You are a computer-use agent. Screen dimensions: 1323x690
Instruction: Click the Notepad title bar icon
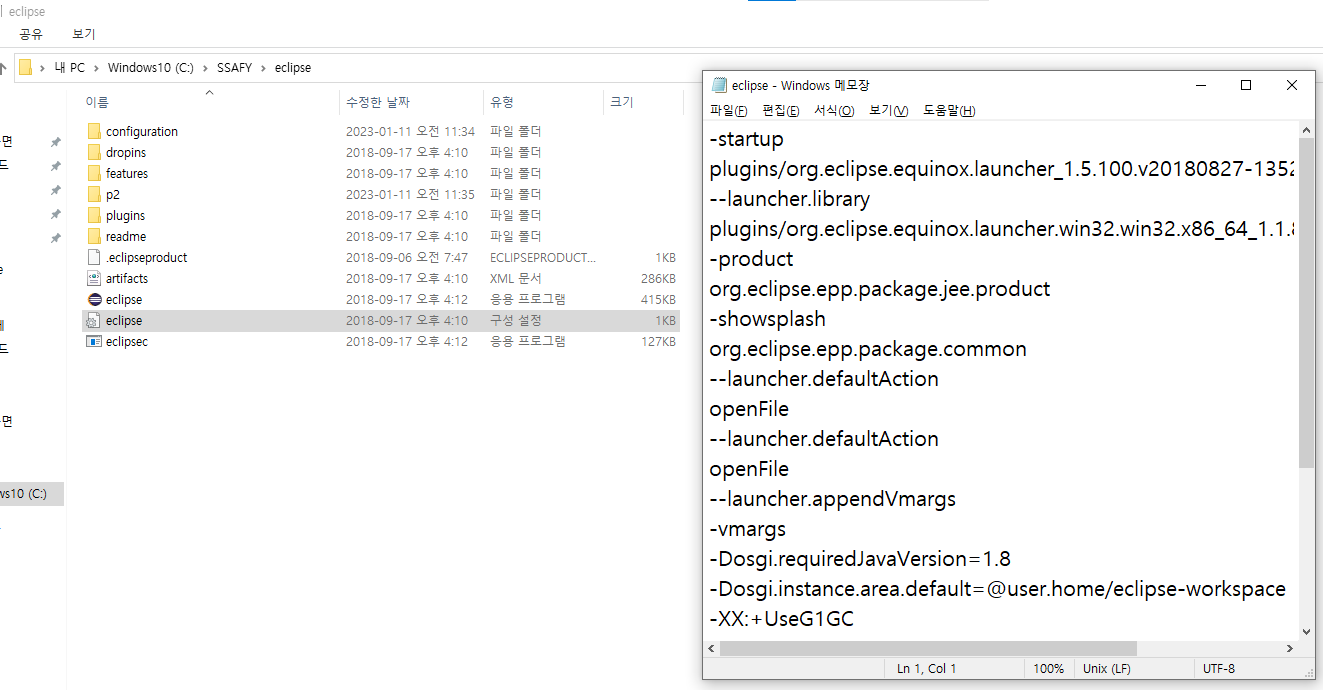(x=719, y=85)
